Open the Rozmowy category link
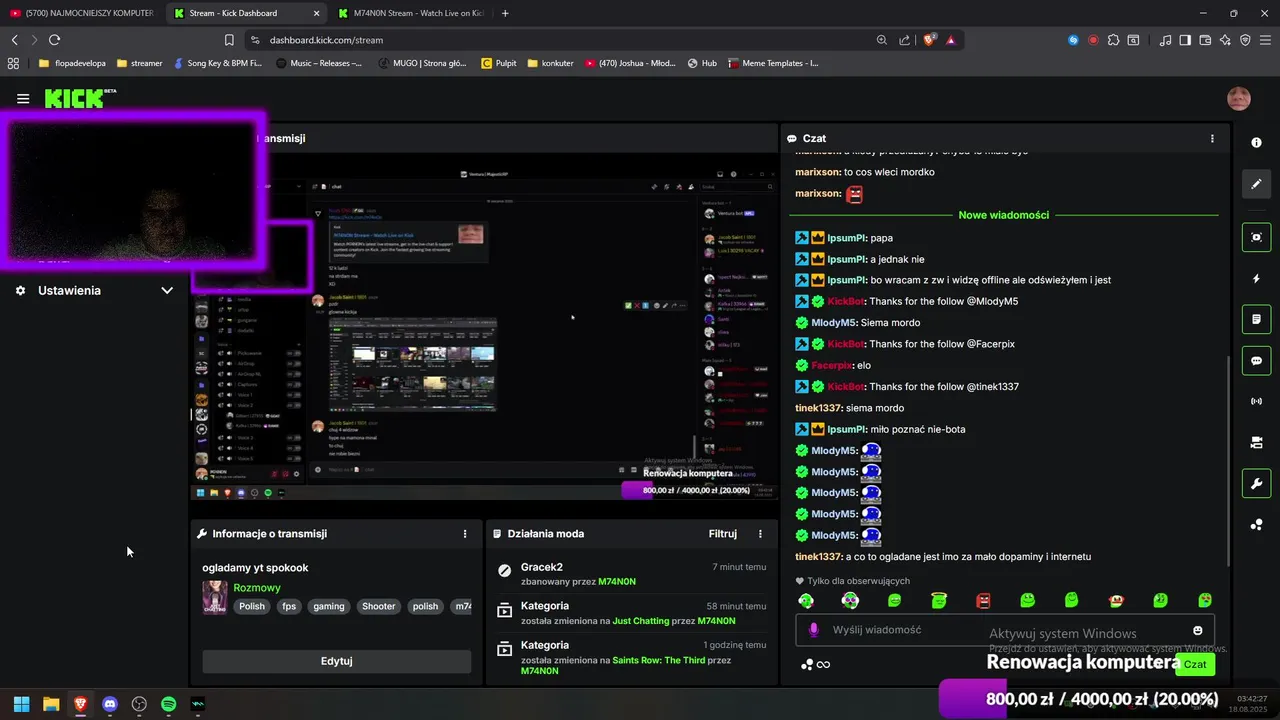The width and height of the screenshot is (1280, 720). tap(257, 588)
